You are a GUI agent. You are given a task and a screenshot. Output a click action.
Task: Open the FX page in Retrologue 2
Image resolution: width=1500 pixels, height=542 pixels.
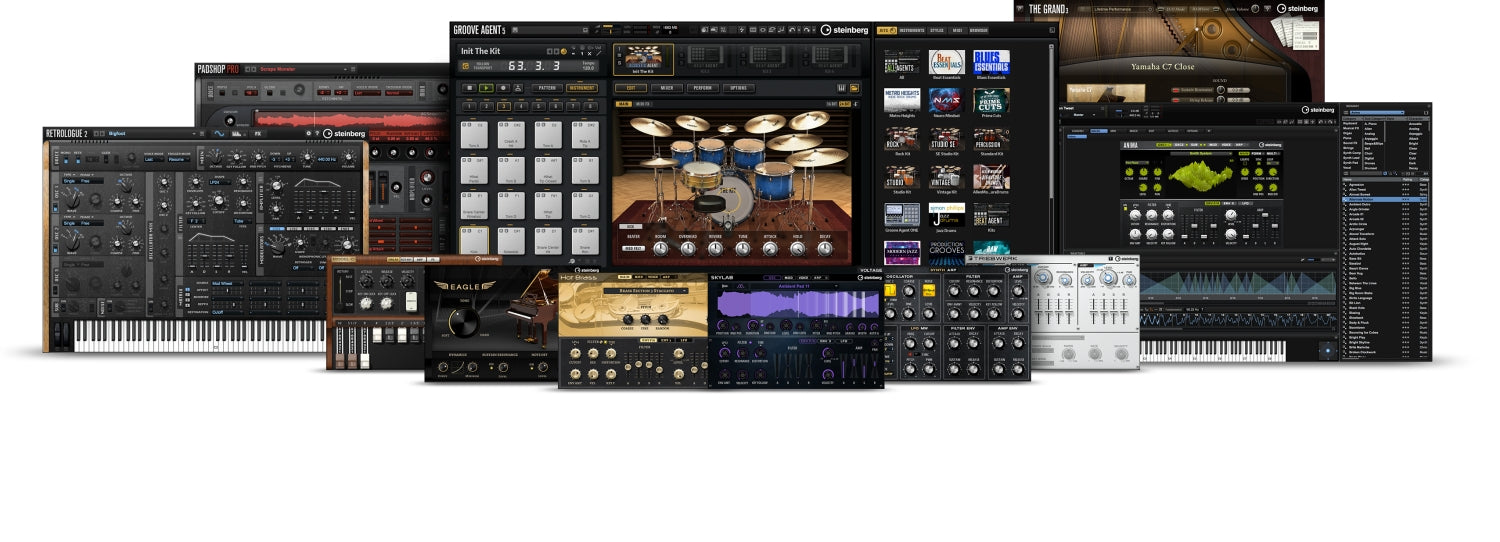click(257, 133)
